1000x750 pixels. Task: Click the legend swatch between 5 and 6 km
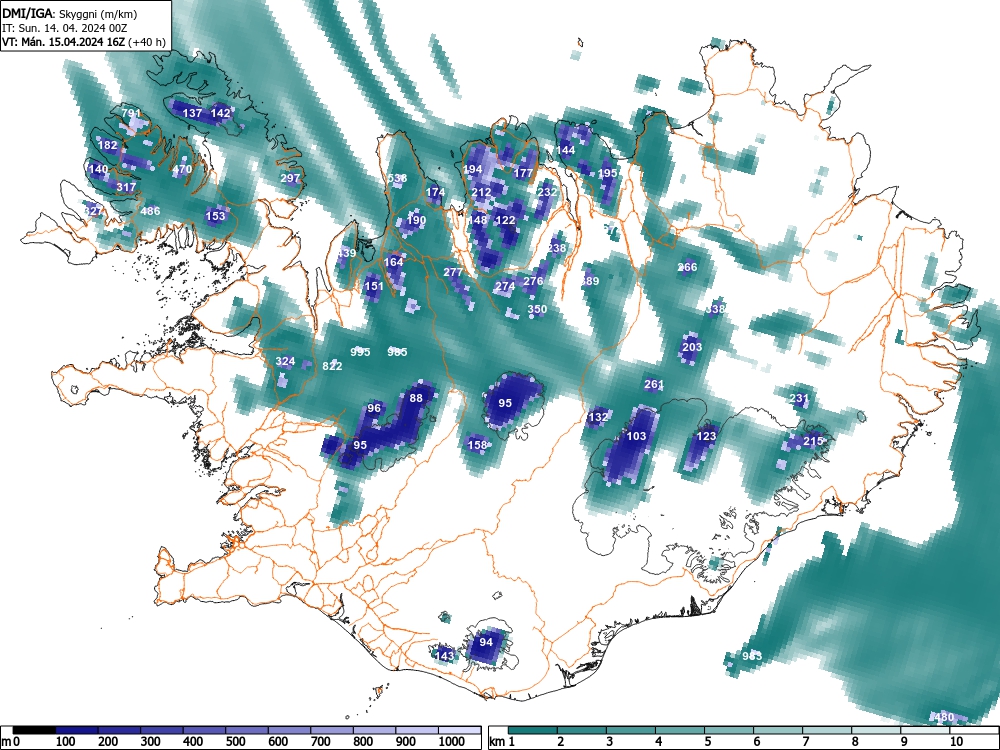[729, 730]
